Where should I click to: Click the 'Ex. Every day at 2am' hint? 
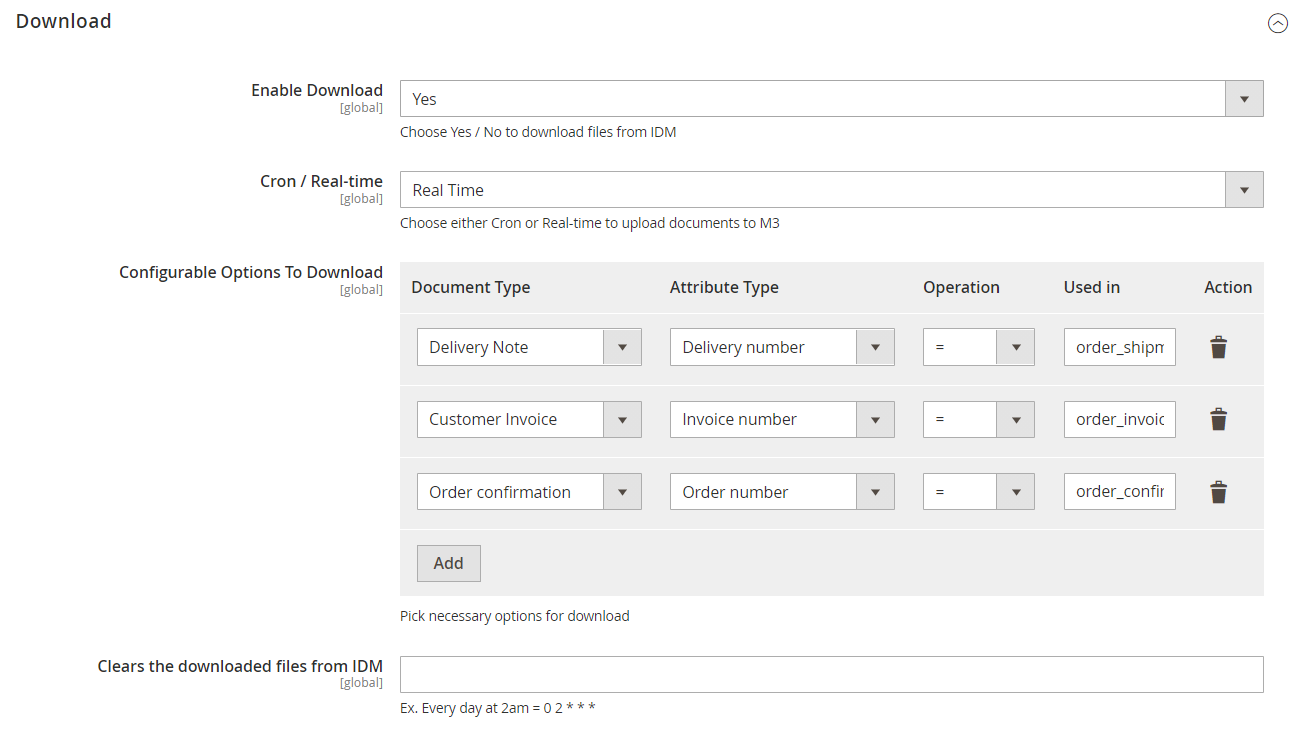click(x=498, y=708)
